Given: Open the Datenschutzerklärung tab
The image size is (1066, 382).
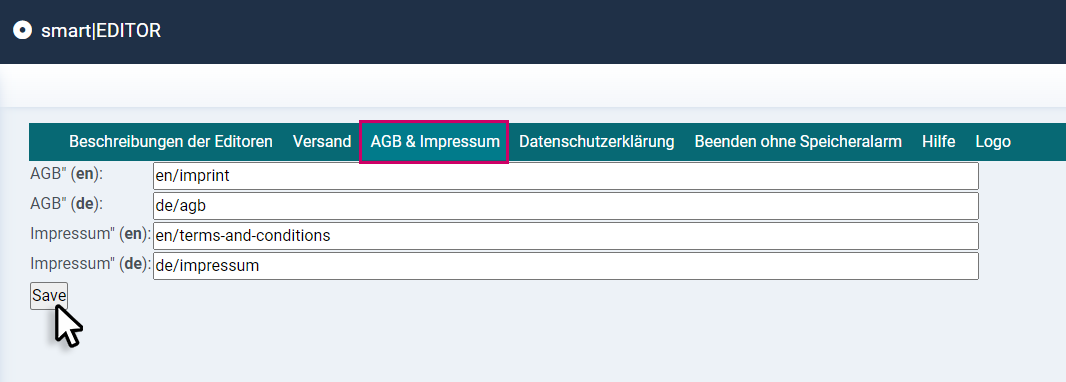Looking at the screenshot, I should [596, 141].
